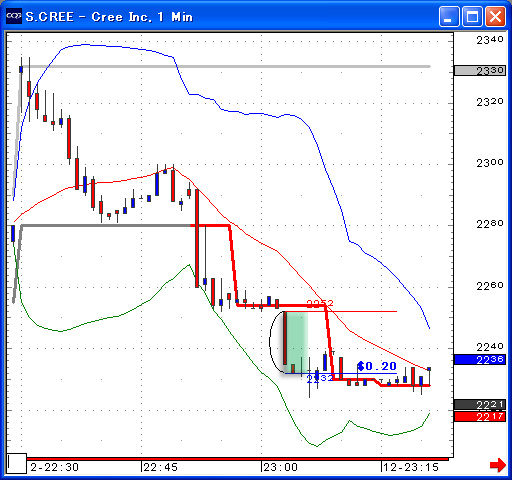
Task: Maximize the S.CREE chart window
Action: pyautogui.click(x=472, y=16)
